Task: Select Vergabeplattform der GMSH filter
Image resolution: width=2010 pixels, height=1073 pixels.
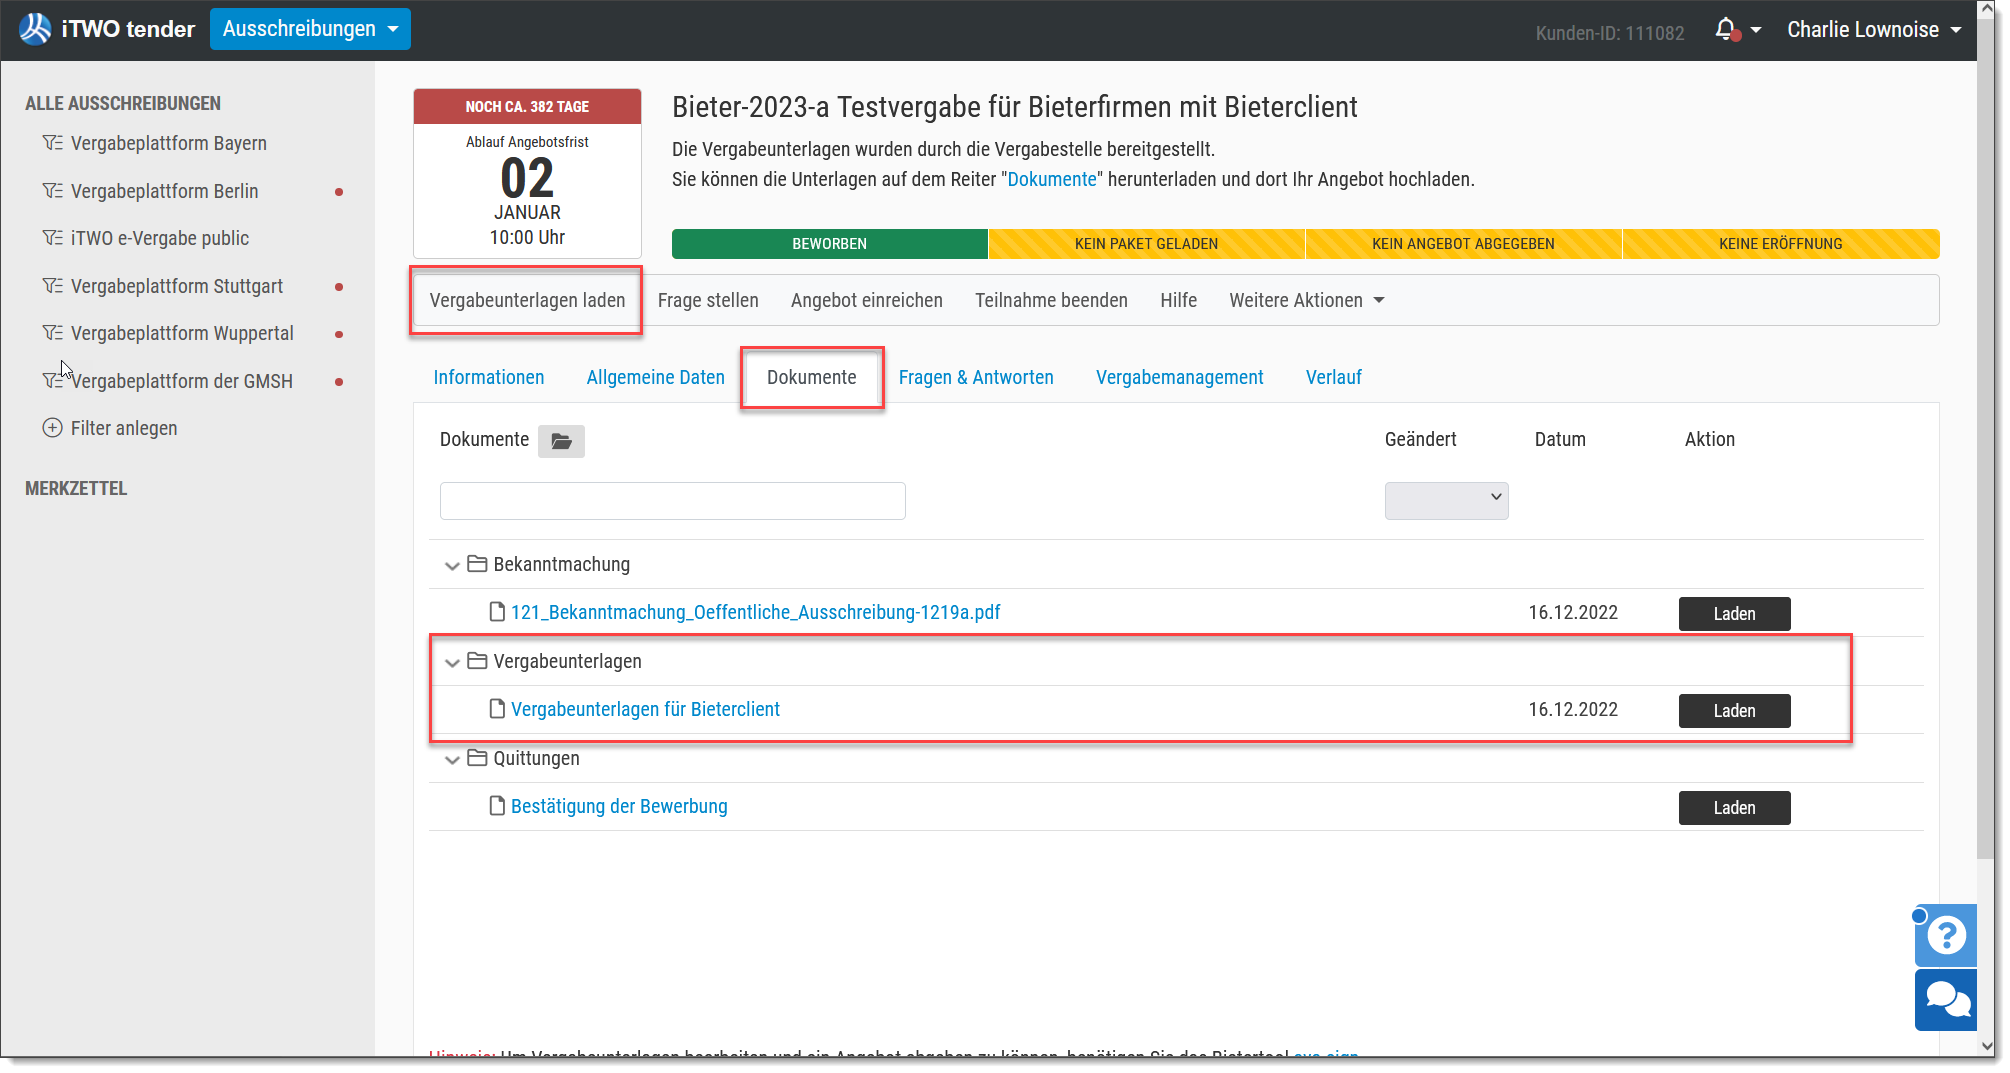Action: (x=182, y=381)
